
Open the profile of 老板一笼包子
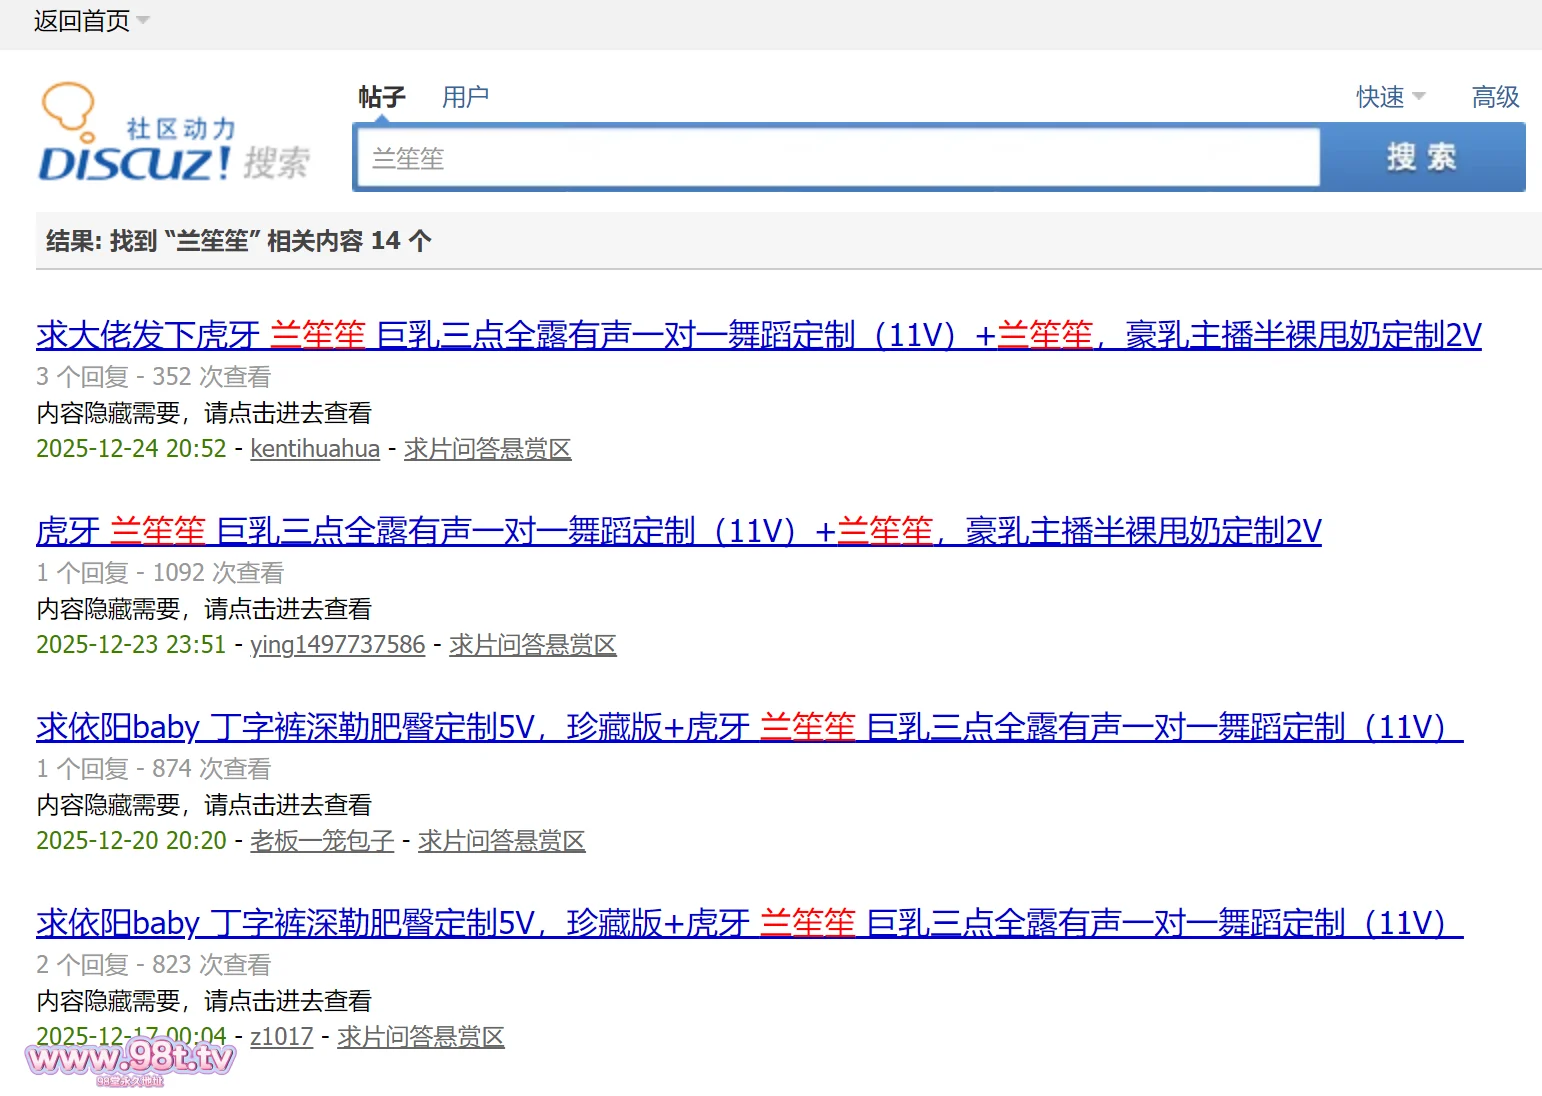pos(322,841)
